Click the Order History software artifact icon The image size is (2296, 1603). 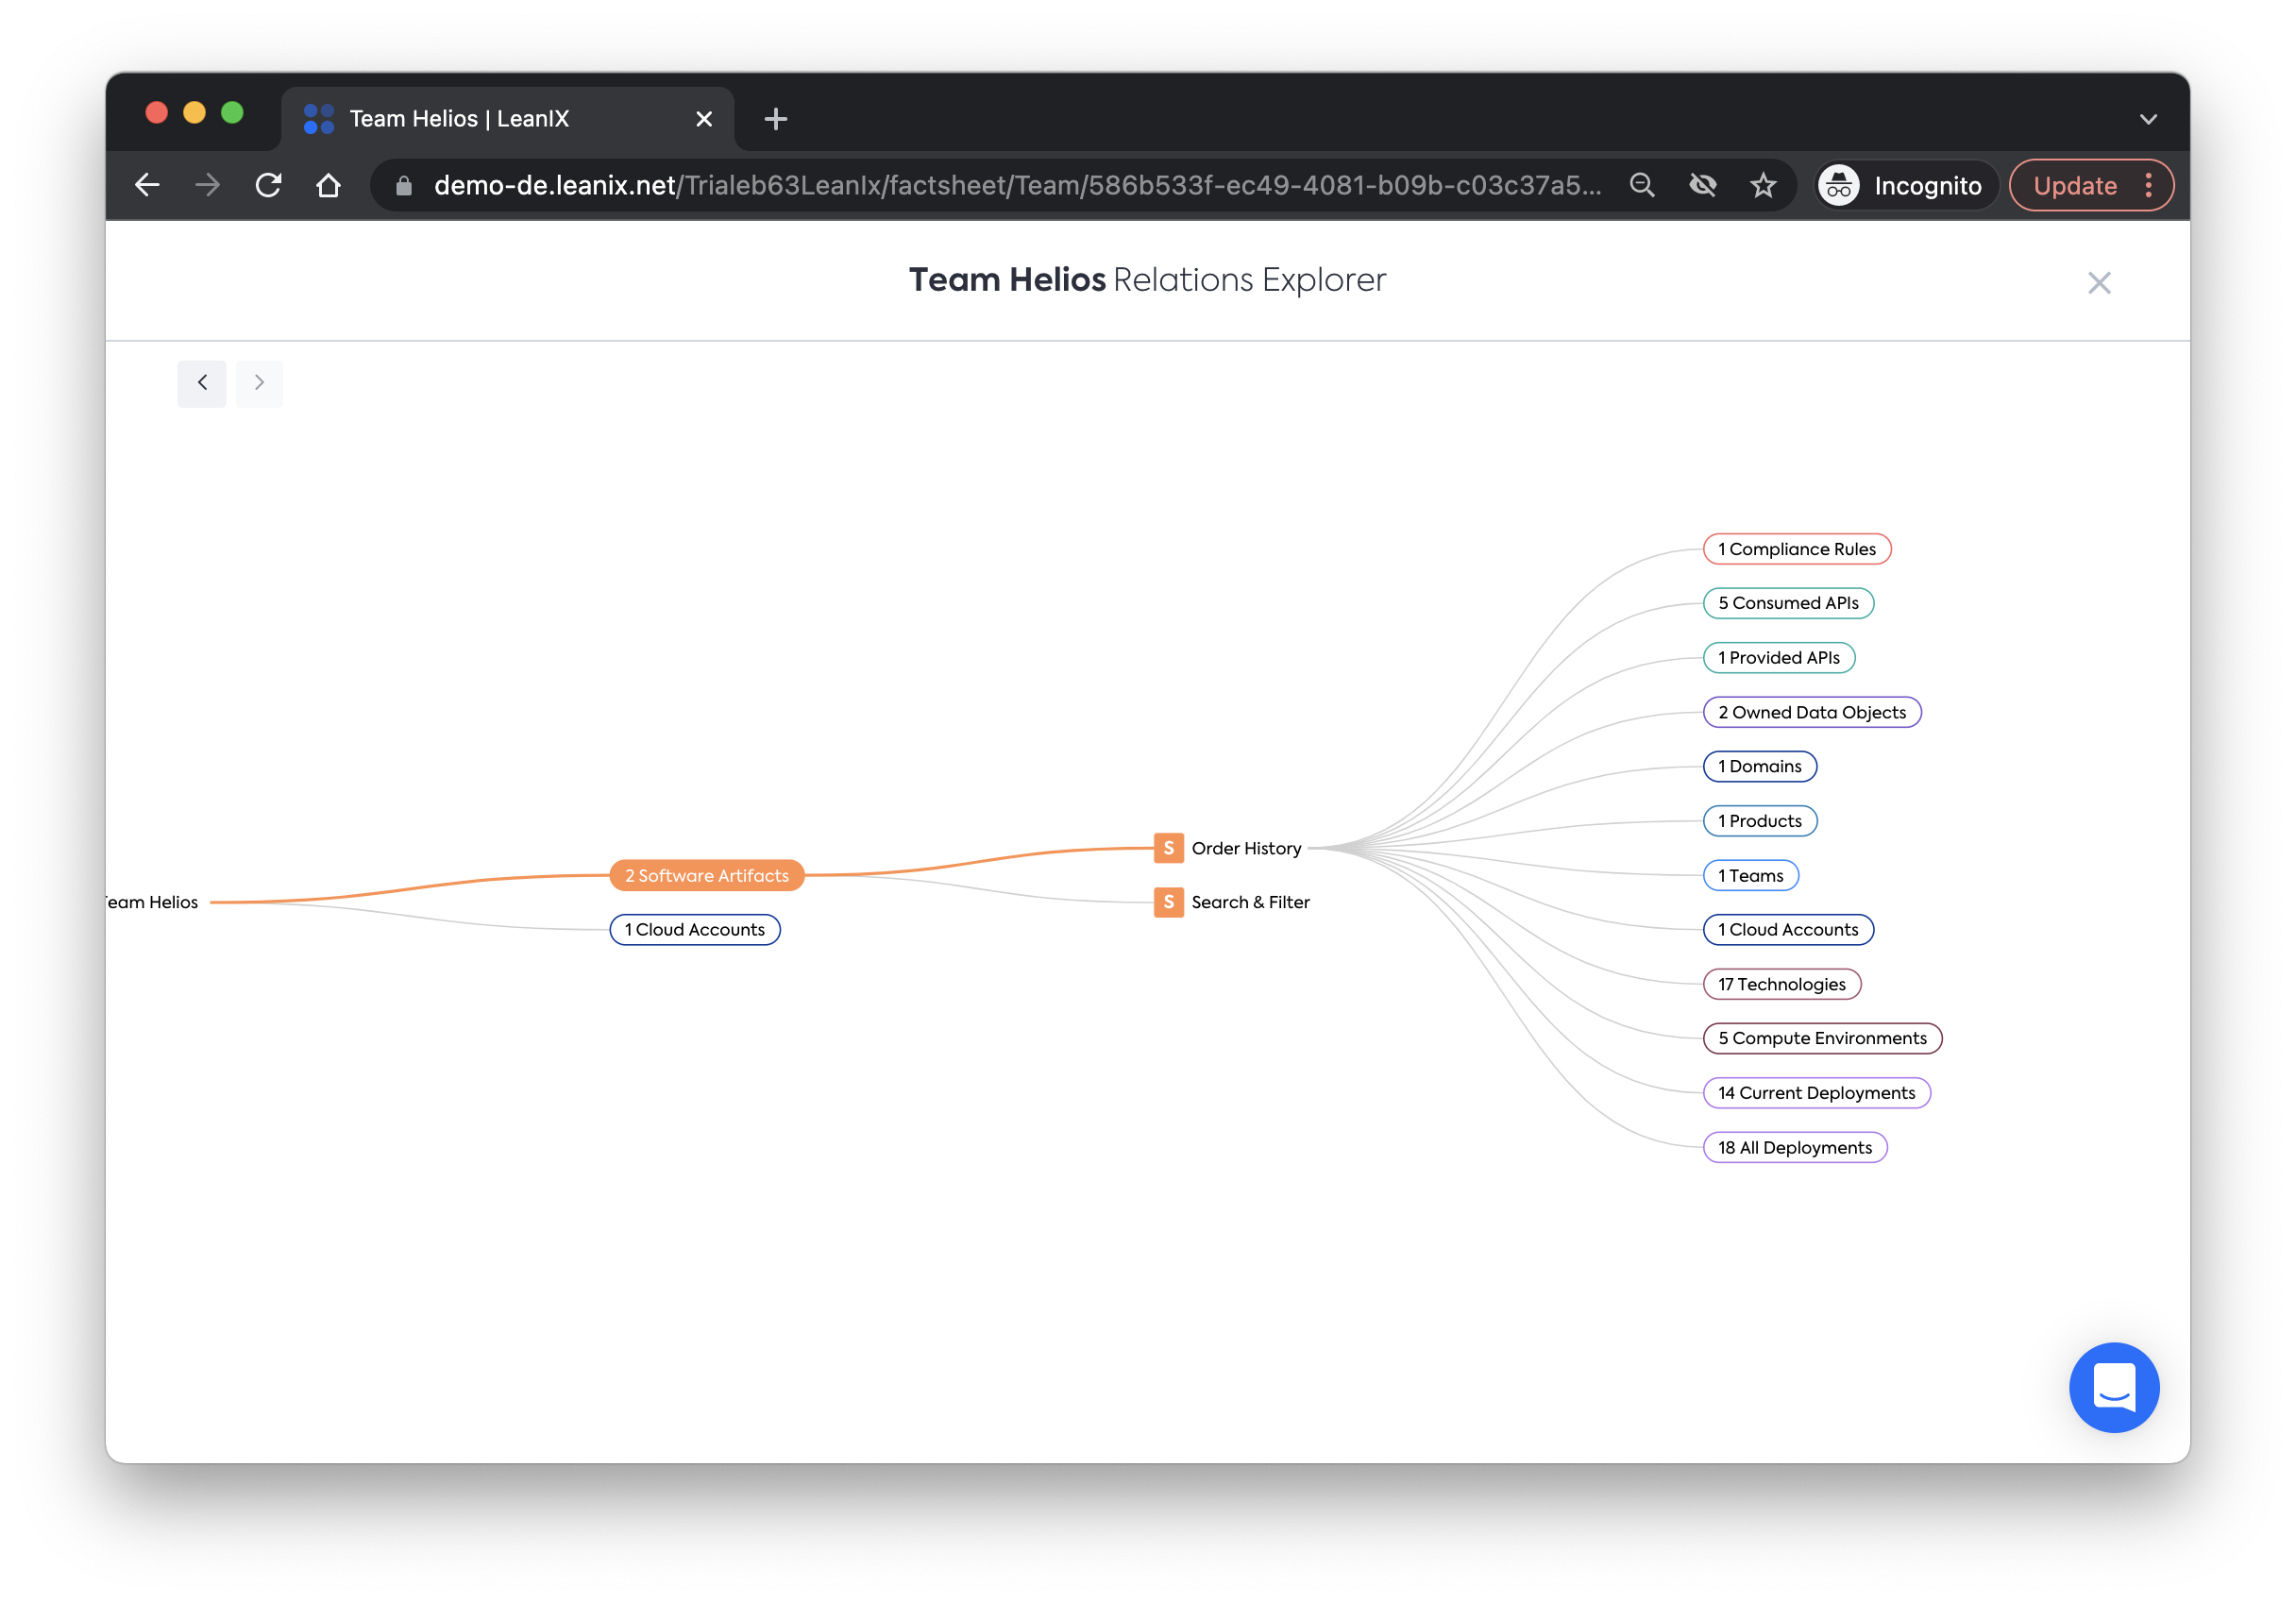click(x=1168, y=848)
